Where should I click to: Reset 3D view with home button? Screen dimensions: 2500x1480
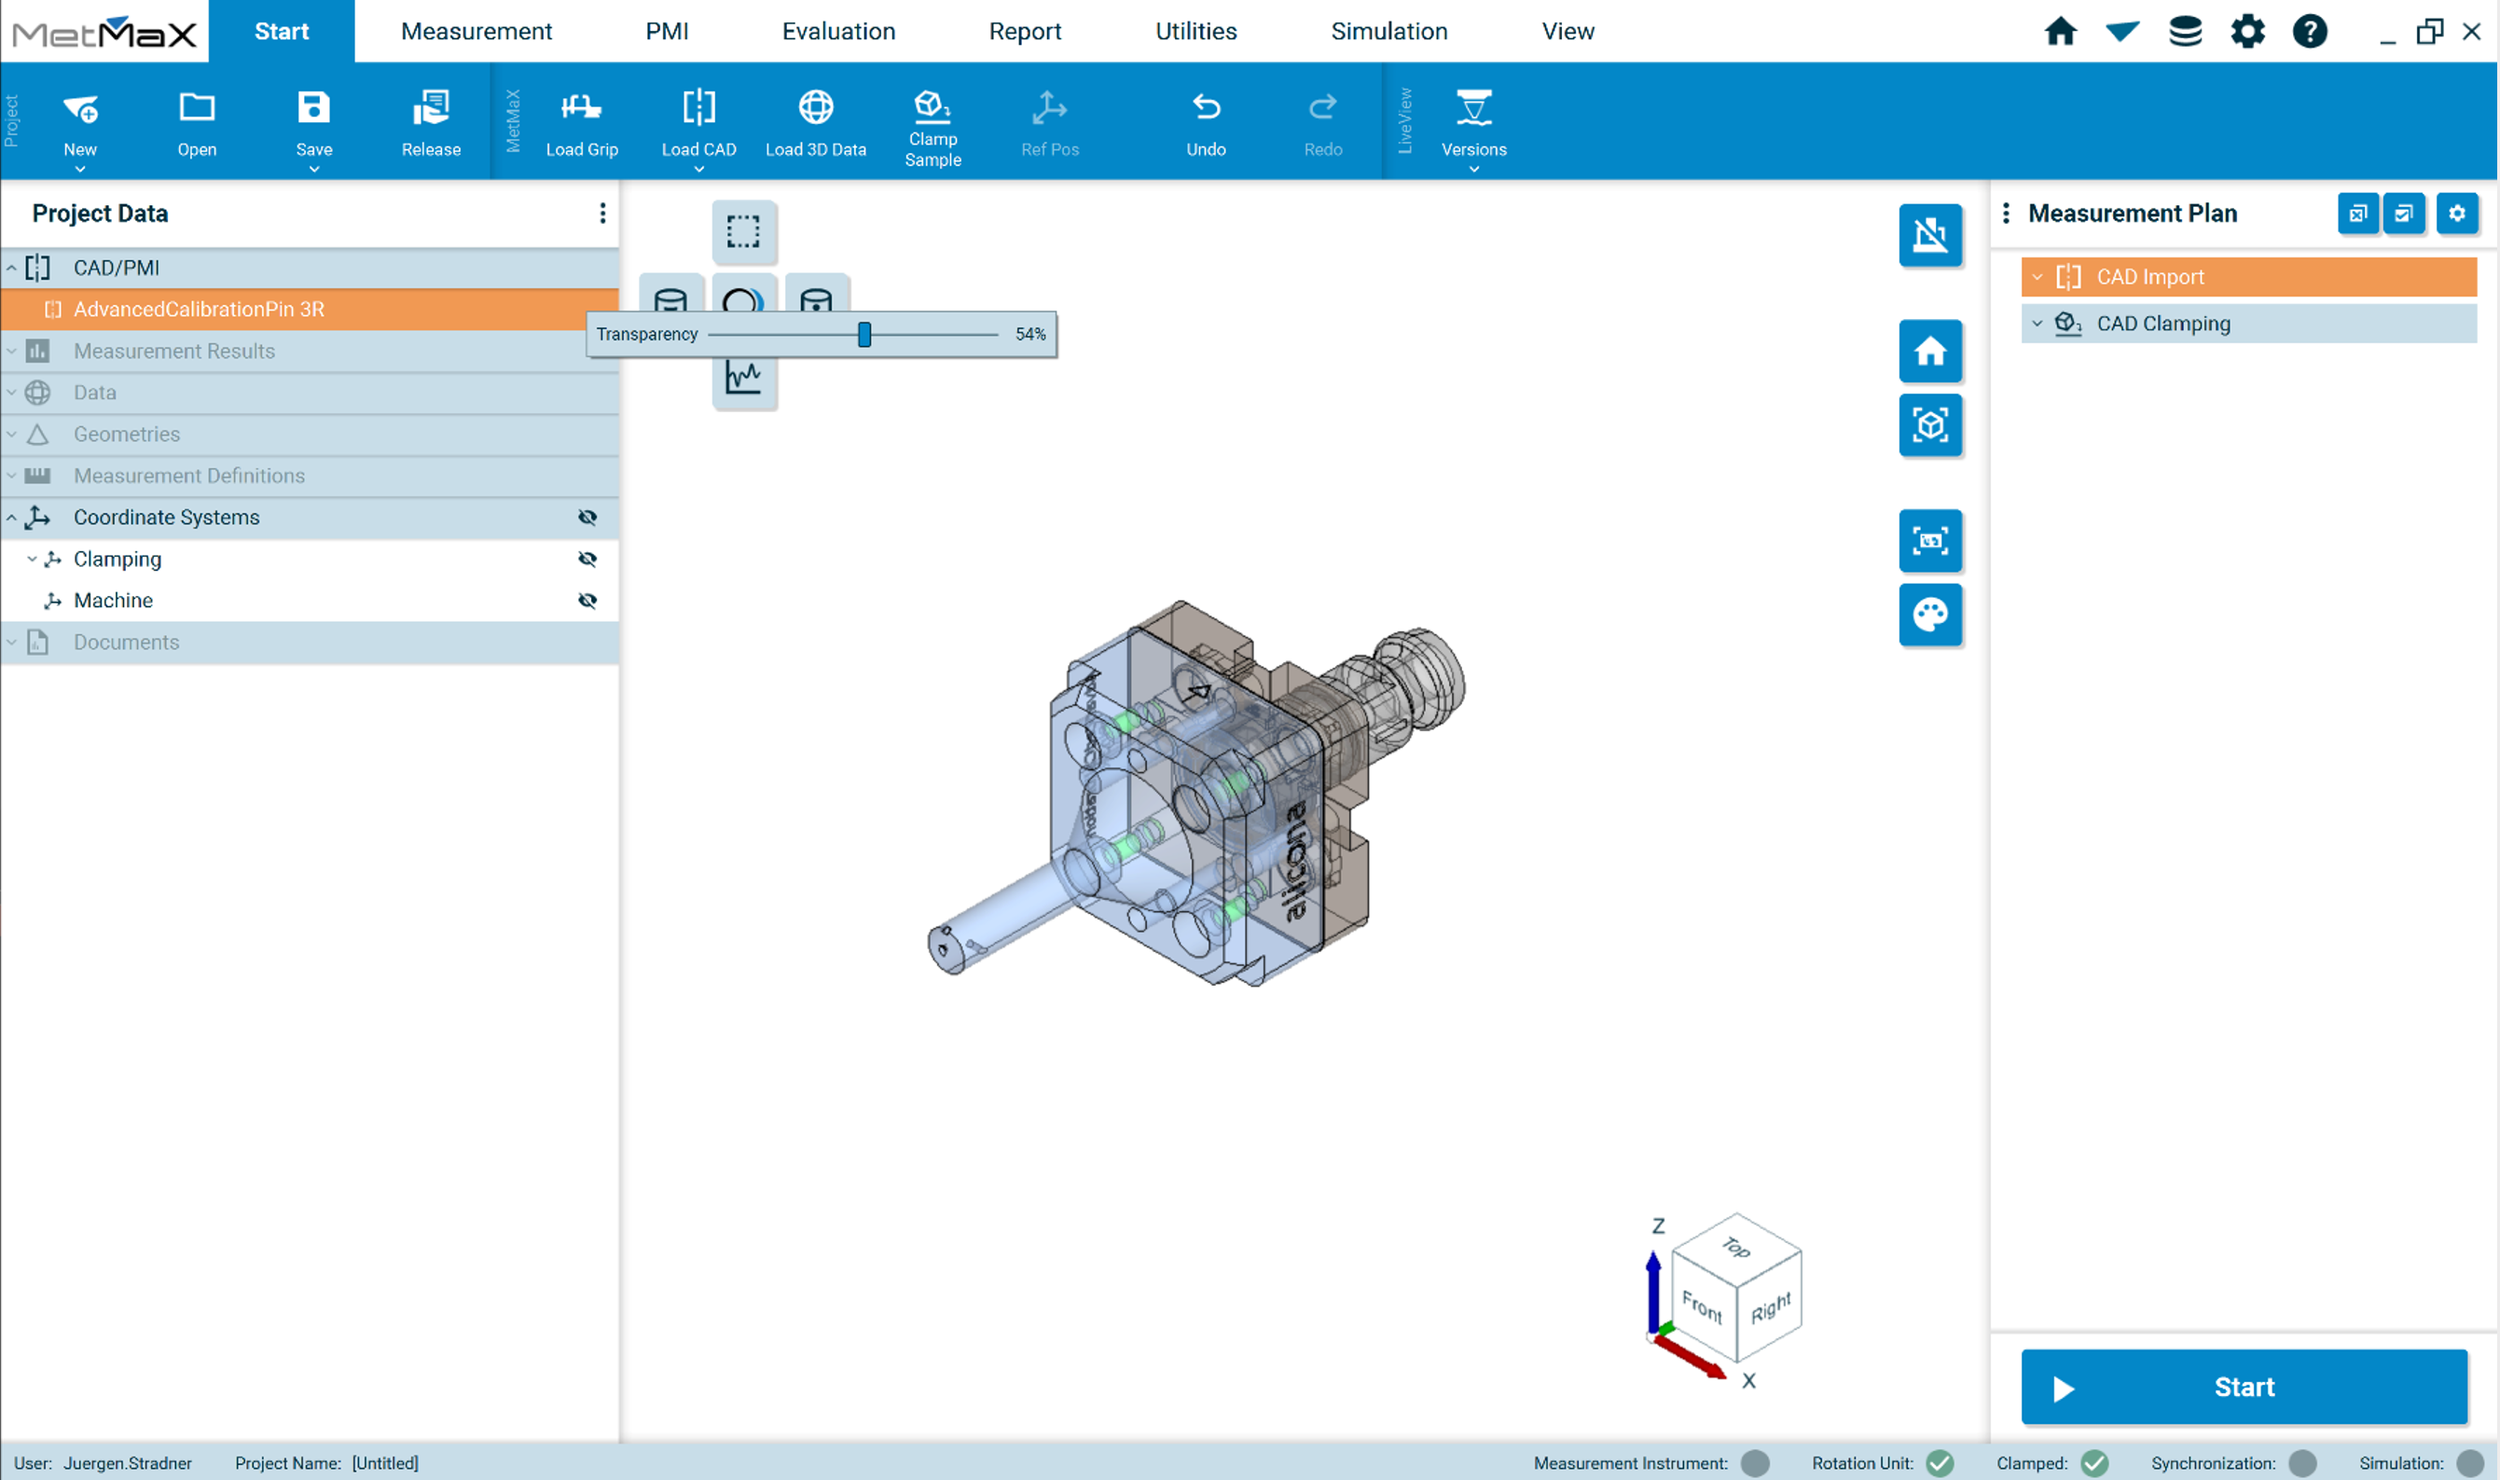1930,351
